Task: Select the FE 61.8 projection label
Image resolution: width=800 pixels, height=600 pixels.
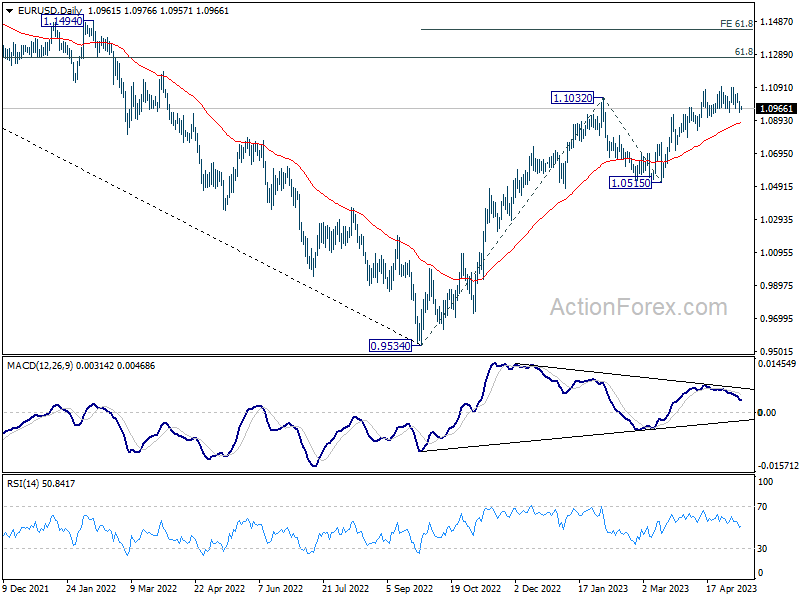Action: click(736, 22)
